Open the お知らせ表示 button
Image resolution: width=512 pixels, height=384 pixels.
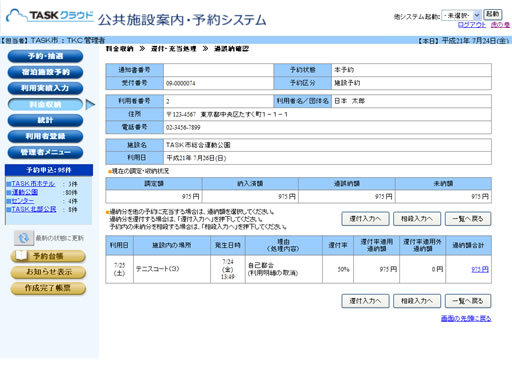click(x=48, y=272)
